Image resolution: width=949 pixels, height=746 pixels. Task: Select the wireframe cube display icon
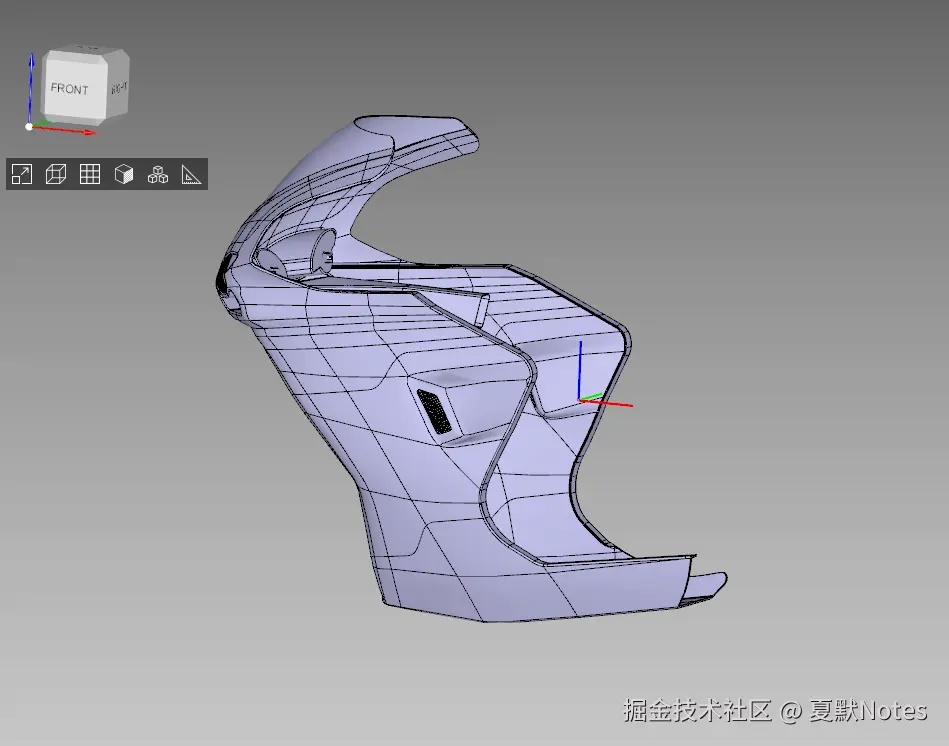[55, 174]
